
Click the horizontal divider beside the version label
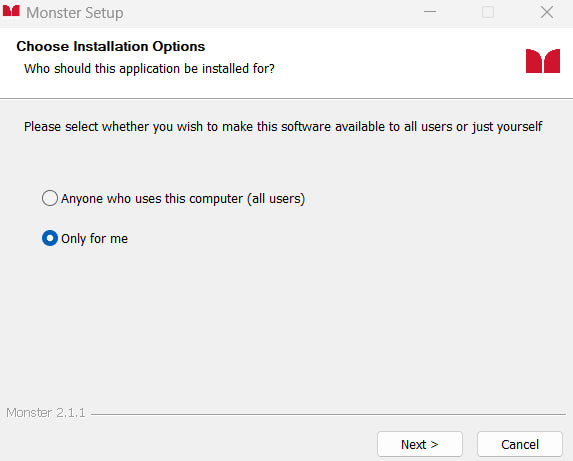(328, 414)
